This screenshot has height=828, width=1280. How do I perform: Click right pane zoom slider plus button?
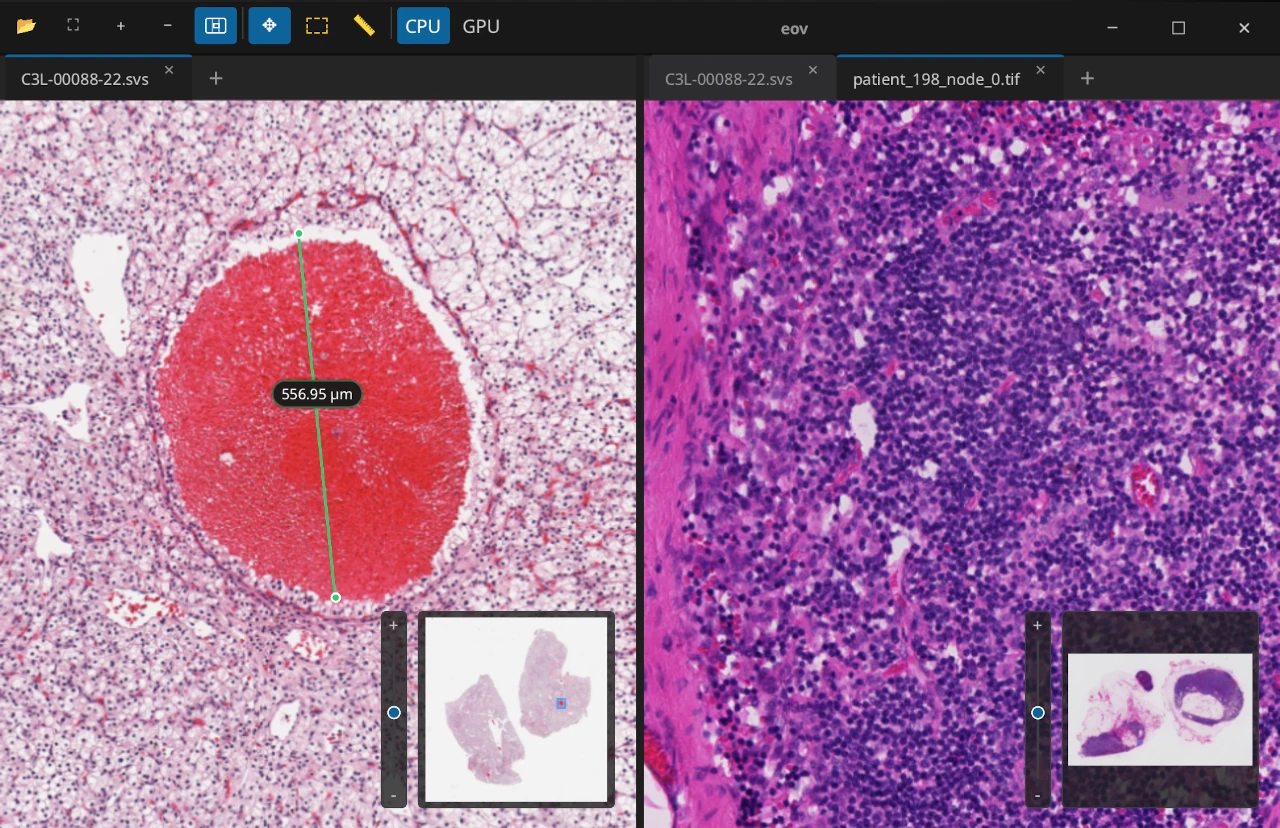pyautogui.click(x=1037, y=626)
